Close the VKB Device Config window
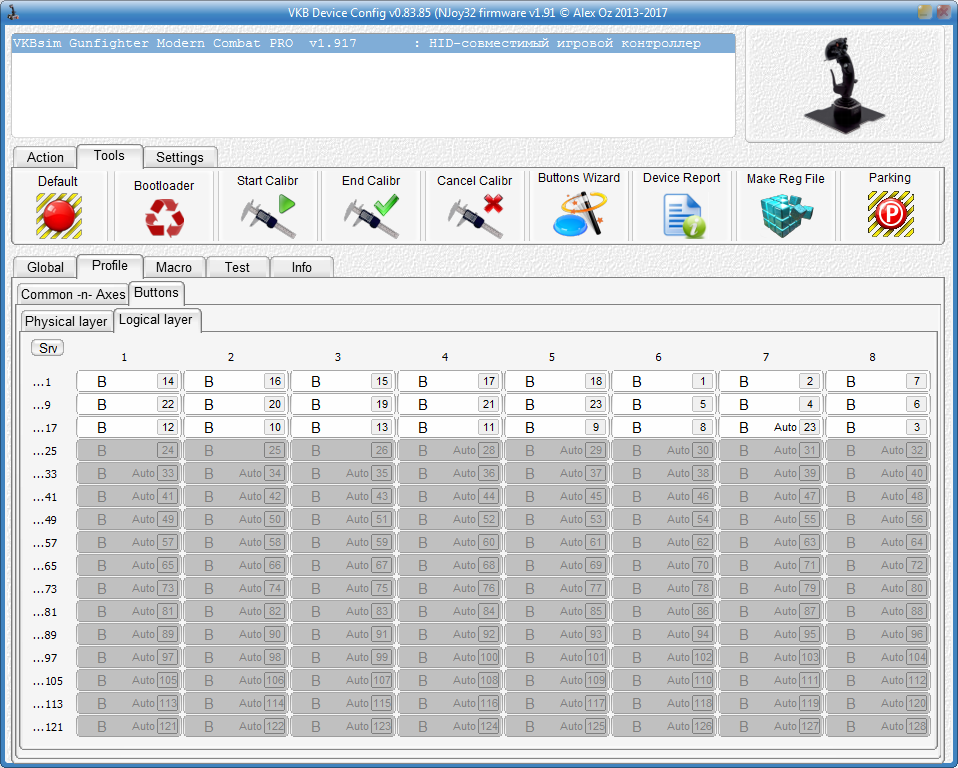The width and height of the screenshot is (958, 768). 945,12
